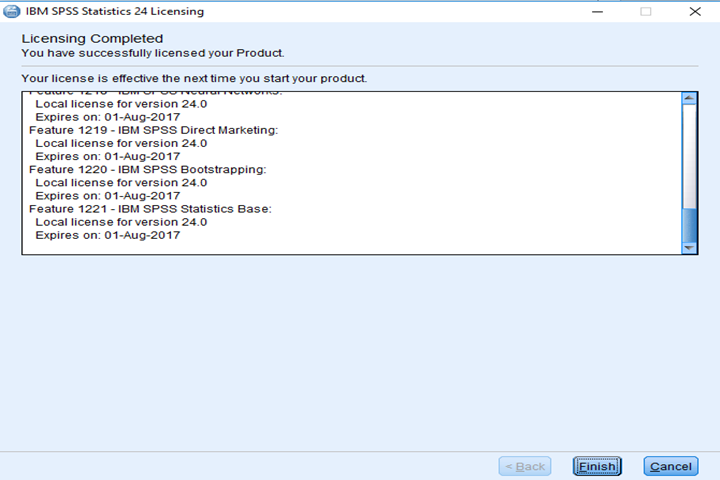Click the license list scroll down arrow
The image size is (720, 480).
point(689,248)
